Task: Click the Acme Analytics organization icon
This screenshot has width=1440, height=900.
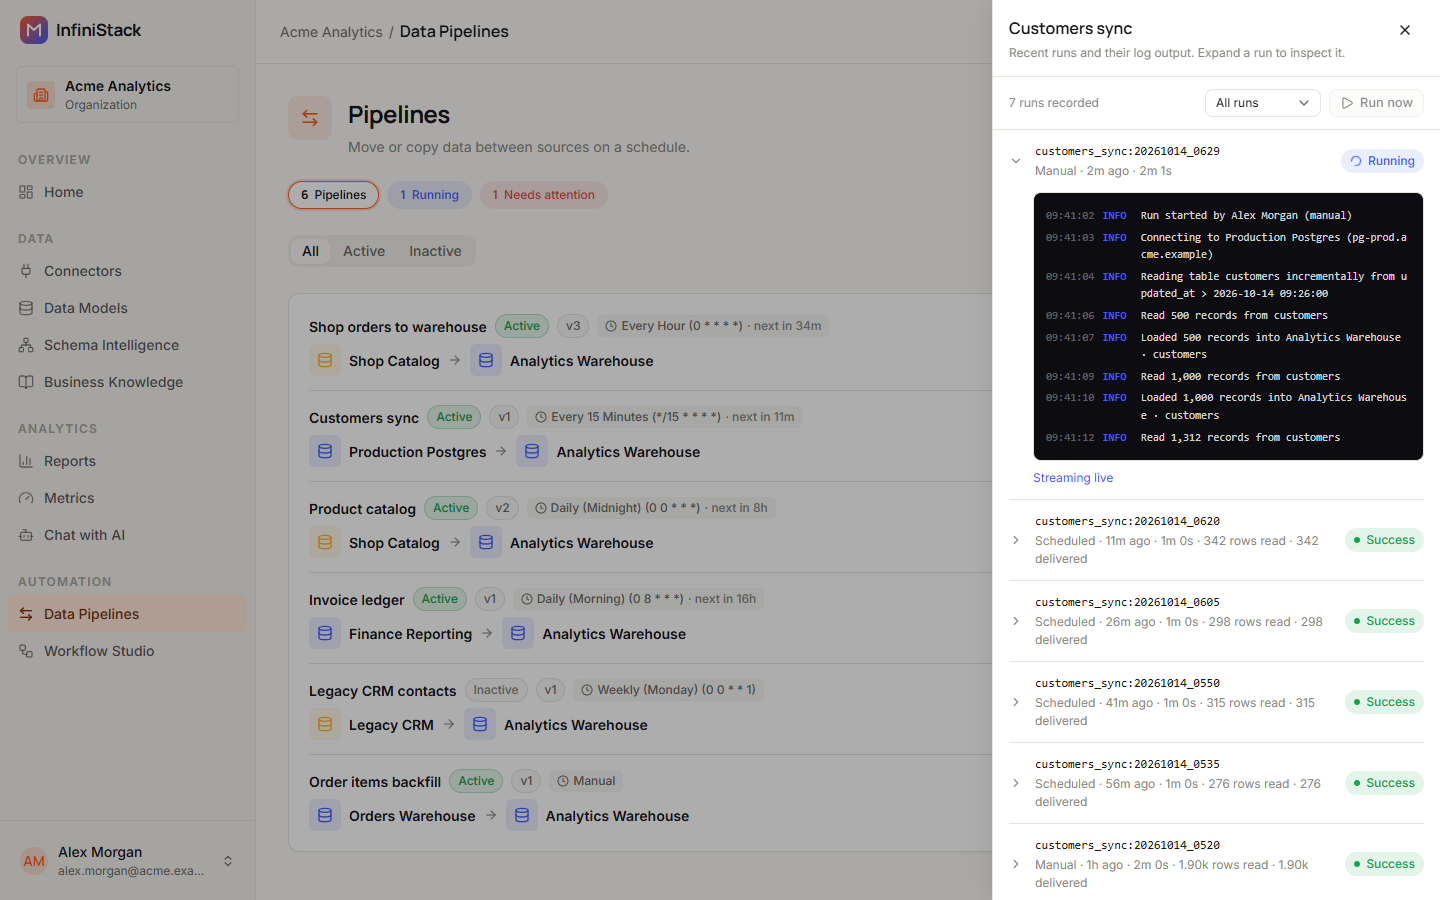Action: click(x=41, y=95)
